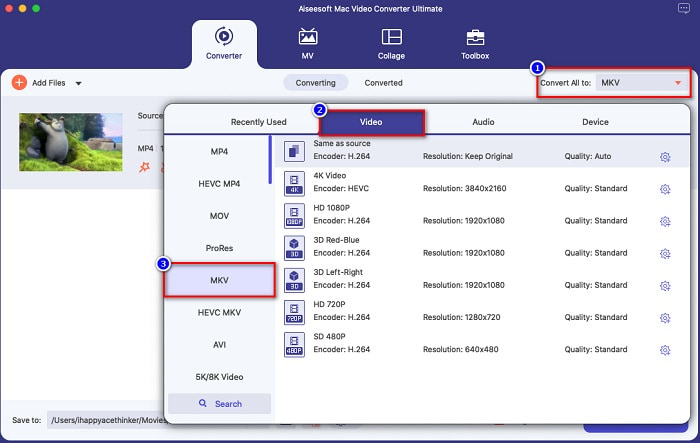This screenshot has width=700, height=443.
Task: Show the Converted list
Action: 383,83
